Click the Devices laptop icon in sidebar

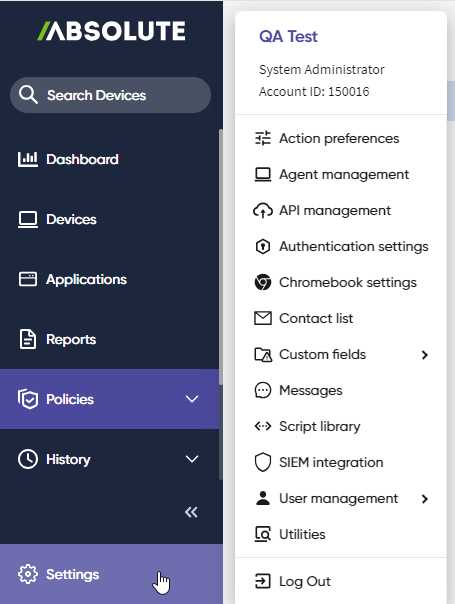tap(28, 219)
